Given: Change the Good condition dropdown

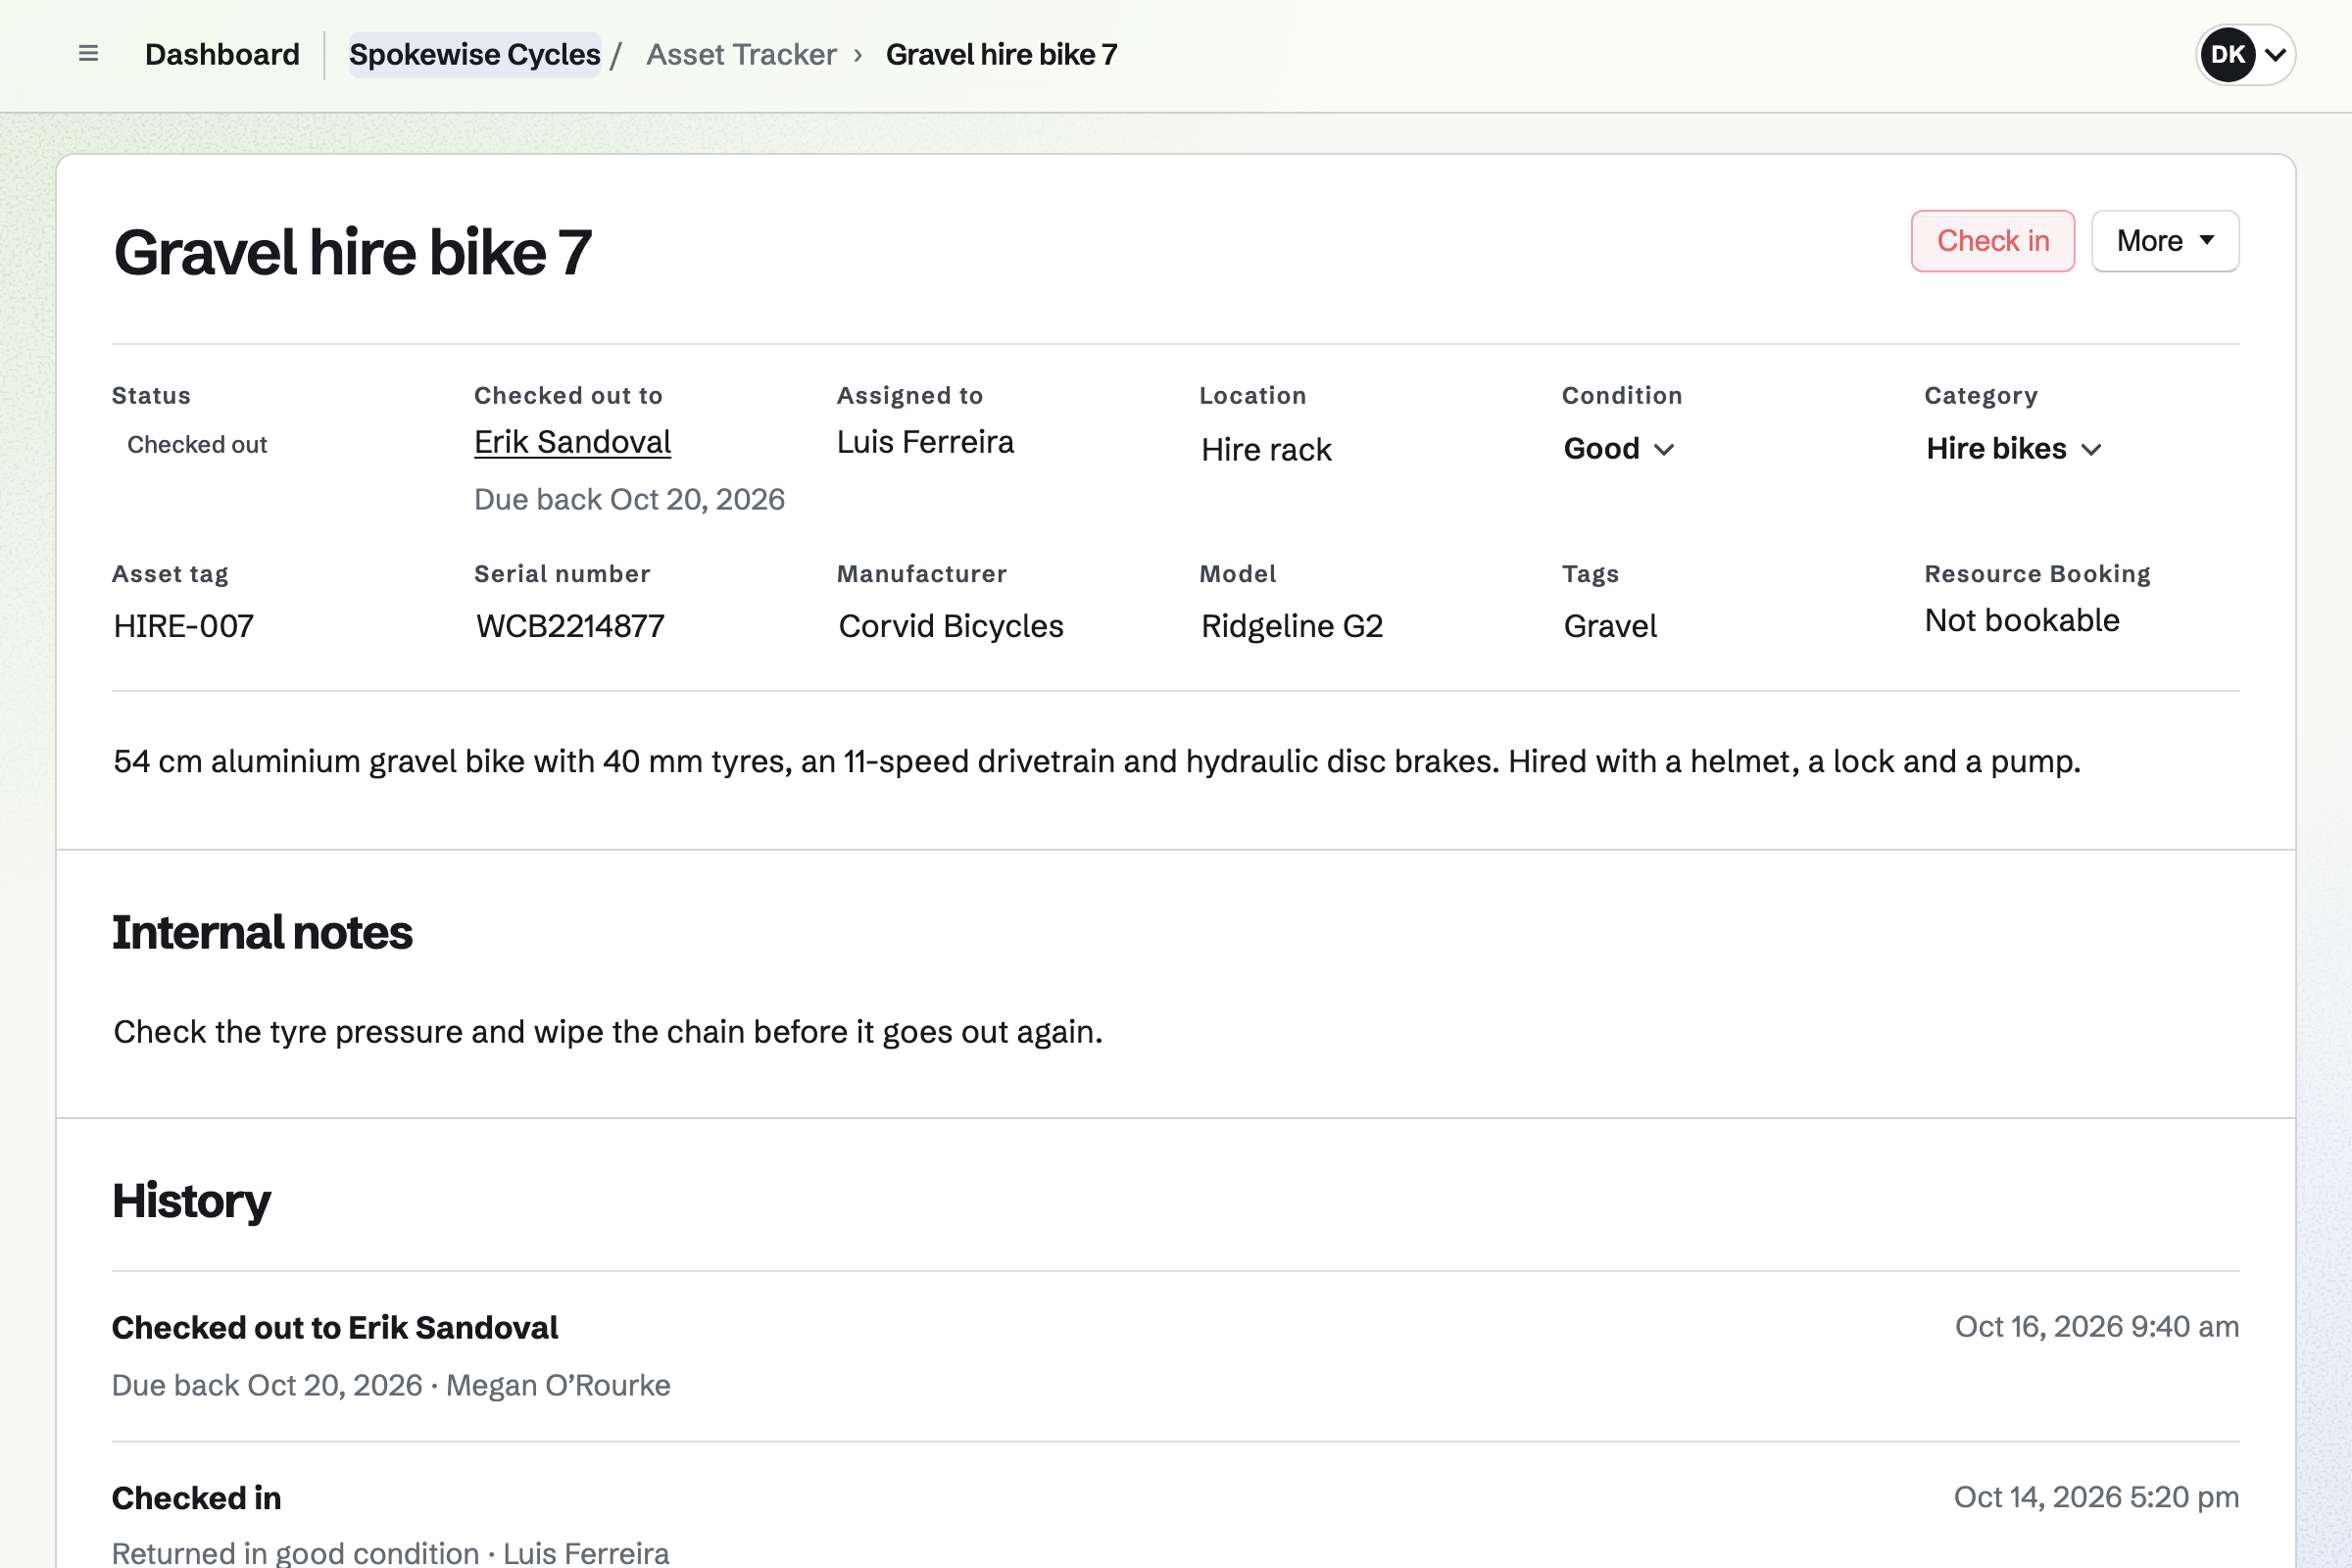Looking at the screenshot, I should [x=1619, y=449].
